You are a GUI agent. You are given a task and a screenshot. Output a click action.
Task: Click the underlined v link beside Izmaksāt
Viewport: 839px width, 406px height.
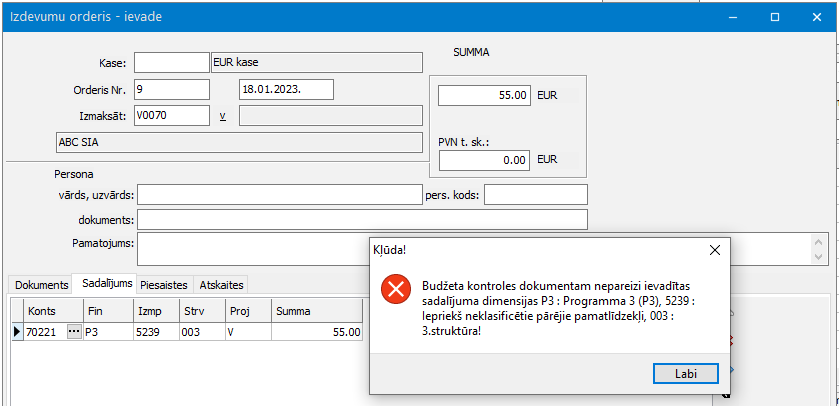(x=223, y=116)
